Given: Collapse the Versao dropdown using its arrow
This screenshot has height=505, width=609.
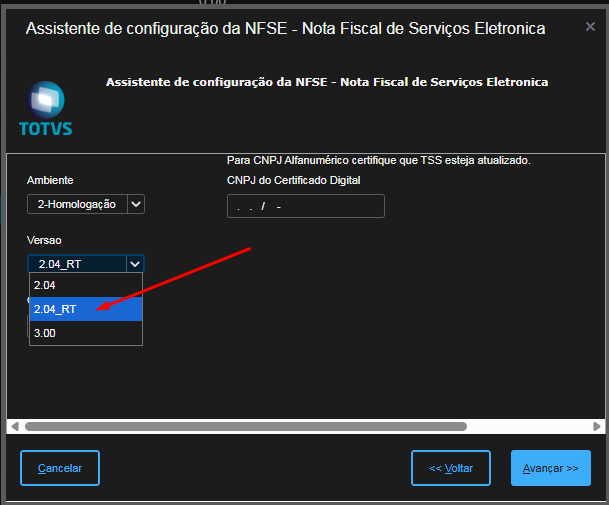Looking at the screenshot, I should (135, 264).
